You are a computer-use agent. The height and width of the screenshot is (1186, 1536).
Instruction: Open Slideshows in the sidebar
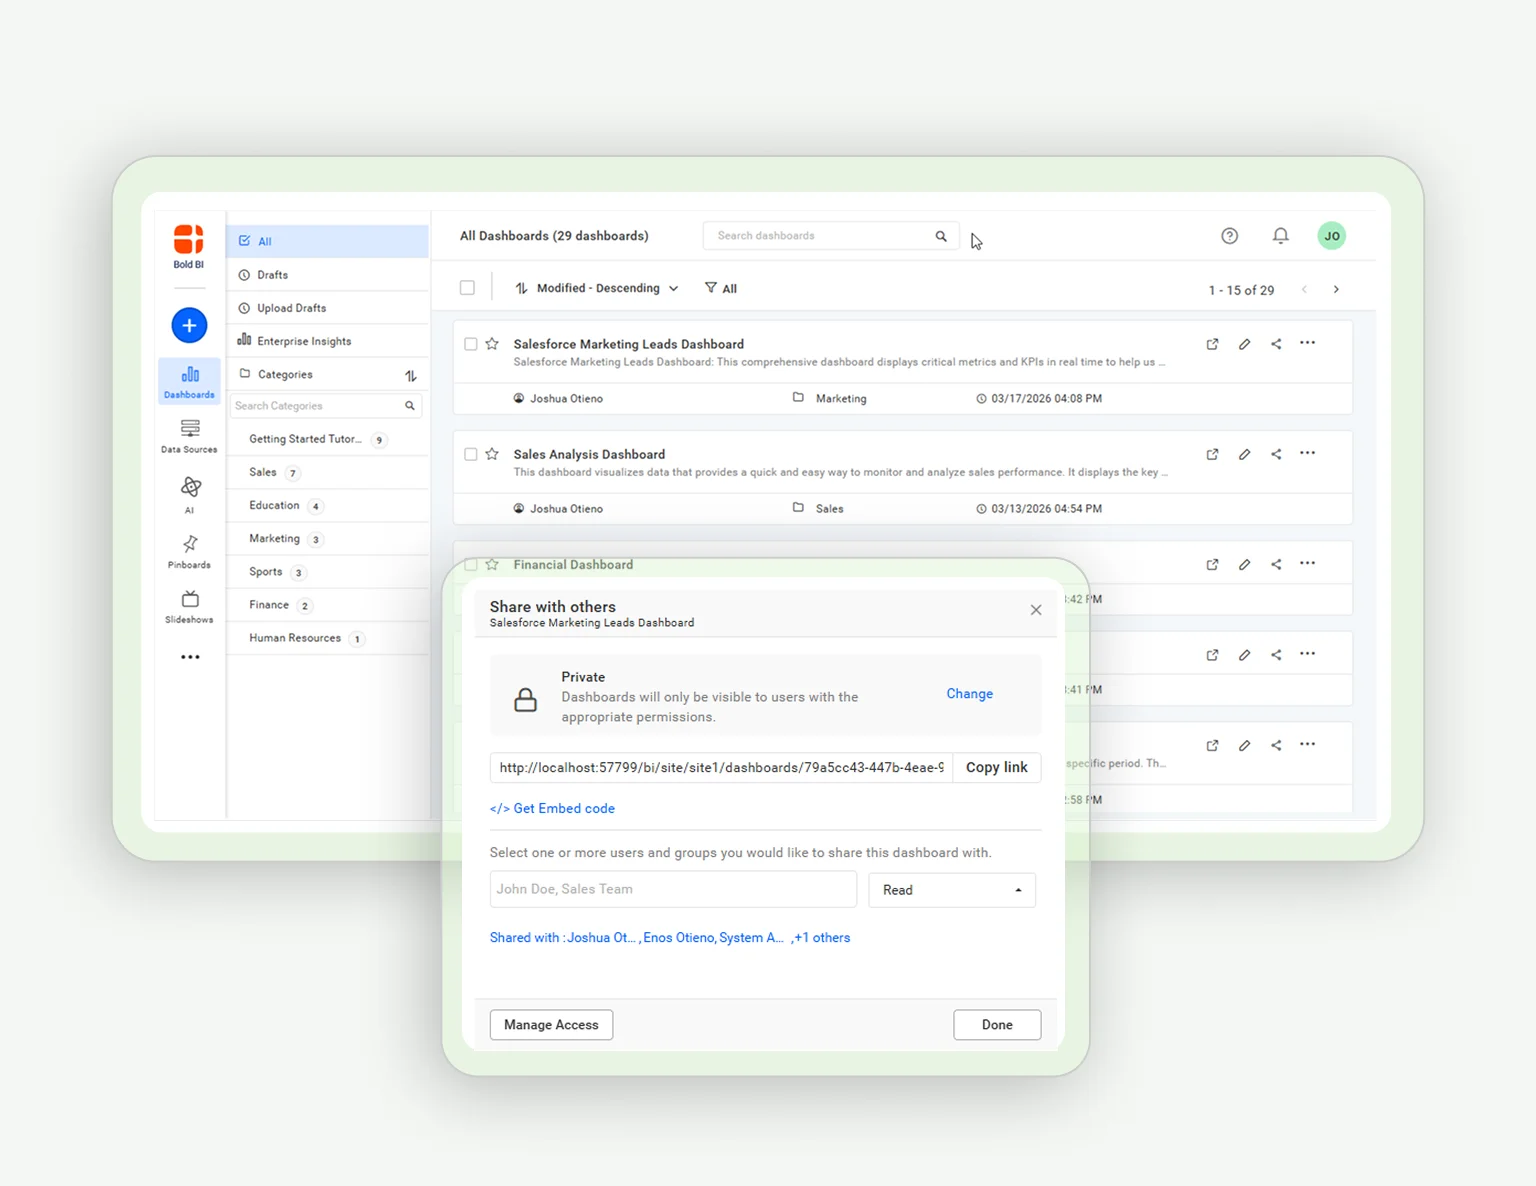click(189, 607)
